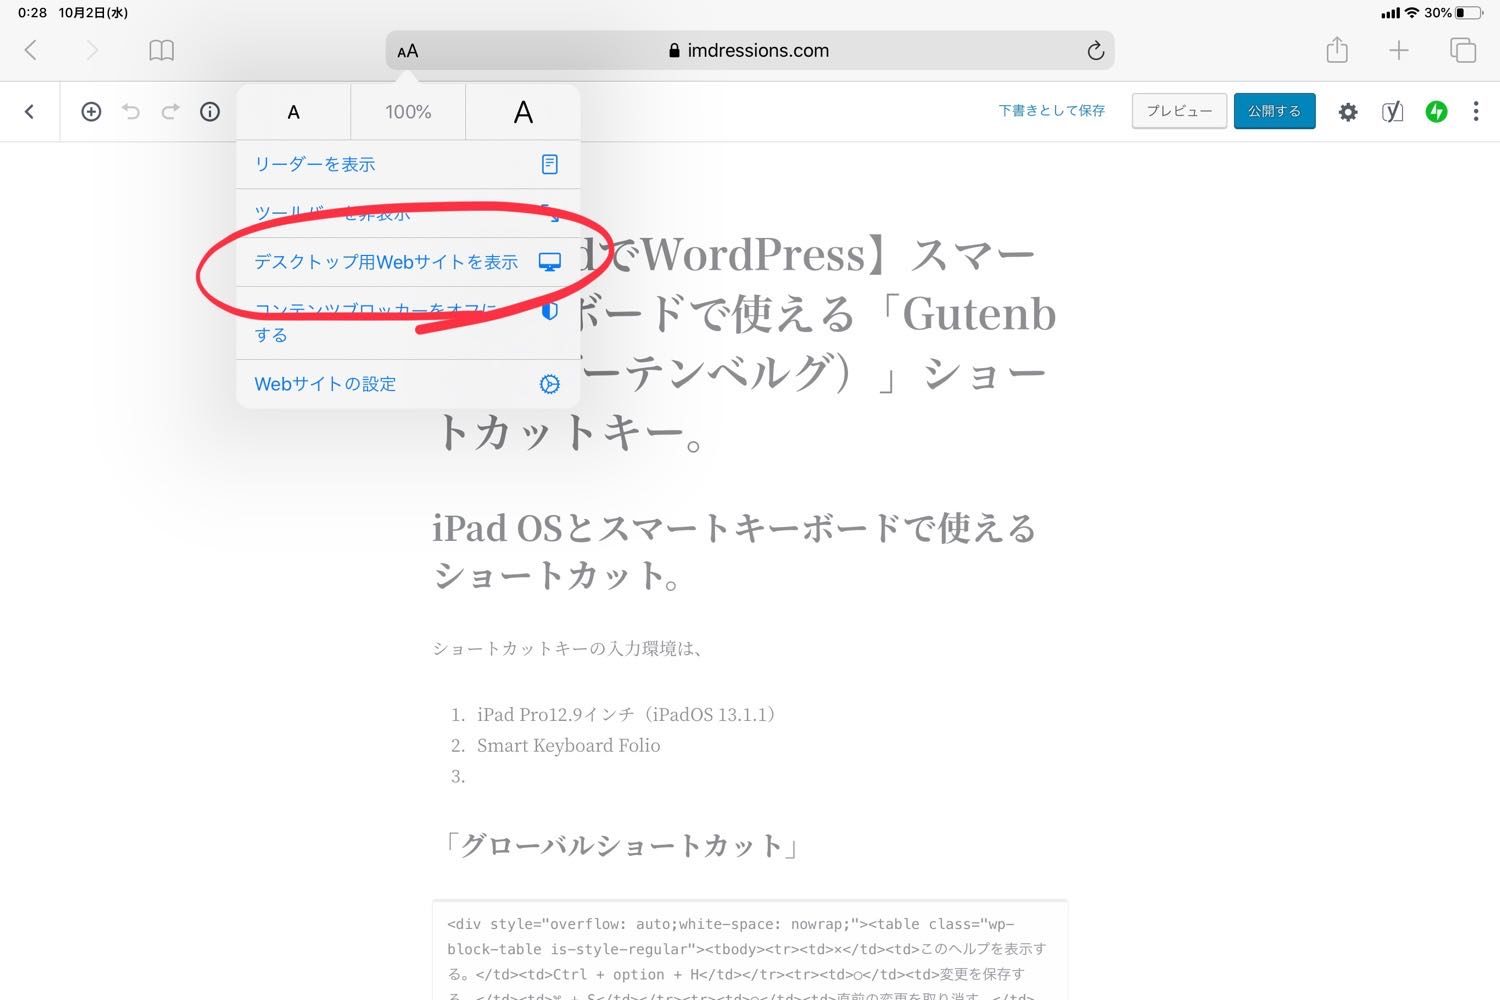This screenshot has height=1000, width=1500.
Task: Tap the 0:28 clock in status bar
Action: point(33,13)
